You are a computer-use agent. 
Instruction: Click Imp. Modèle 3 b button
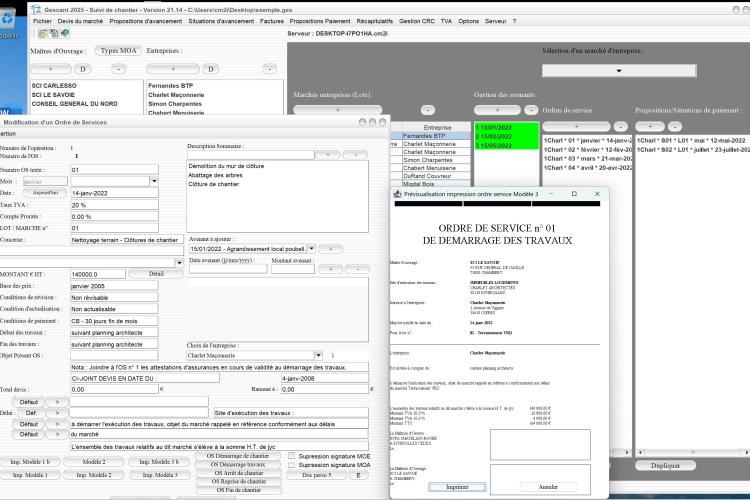coord(159,462)
